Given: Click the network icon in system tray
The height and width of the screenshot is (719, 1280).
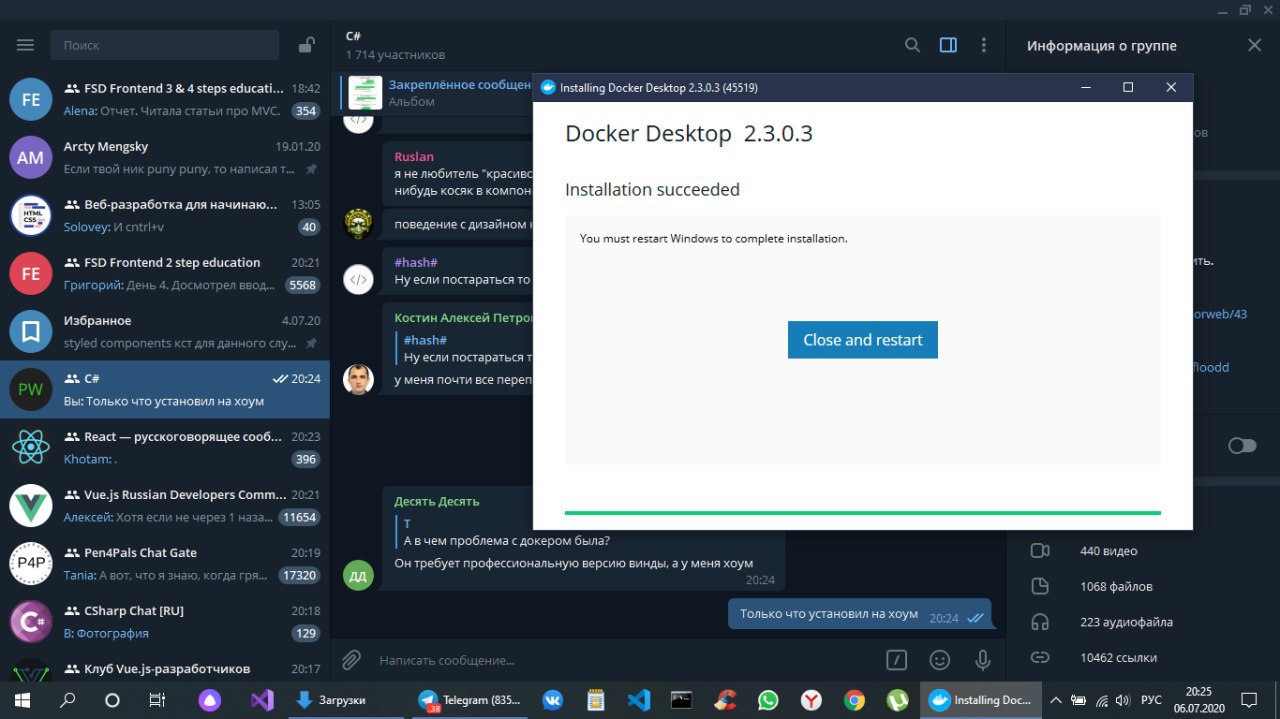Looking at the screenshot, I should (x=1101, y=700).
